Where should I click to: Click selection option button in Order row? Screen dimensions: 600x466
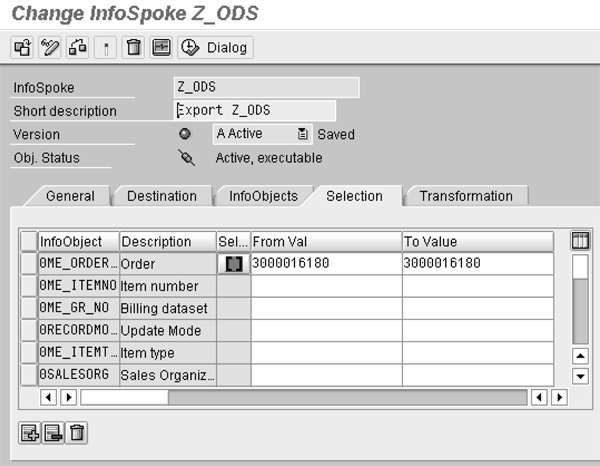click(x=233, y=264)
